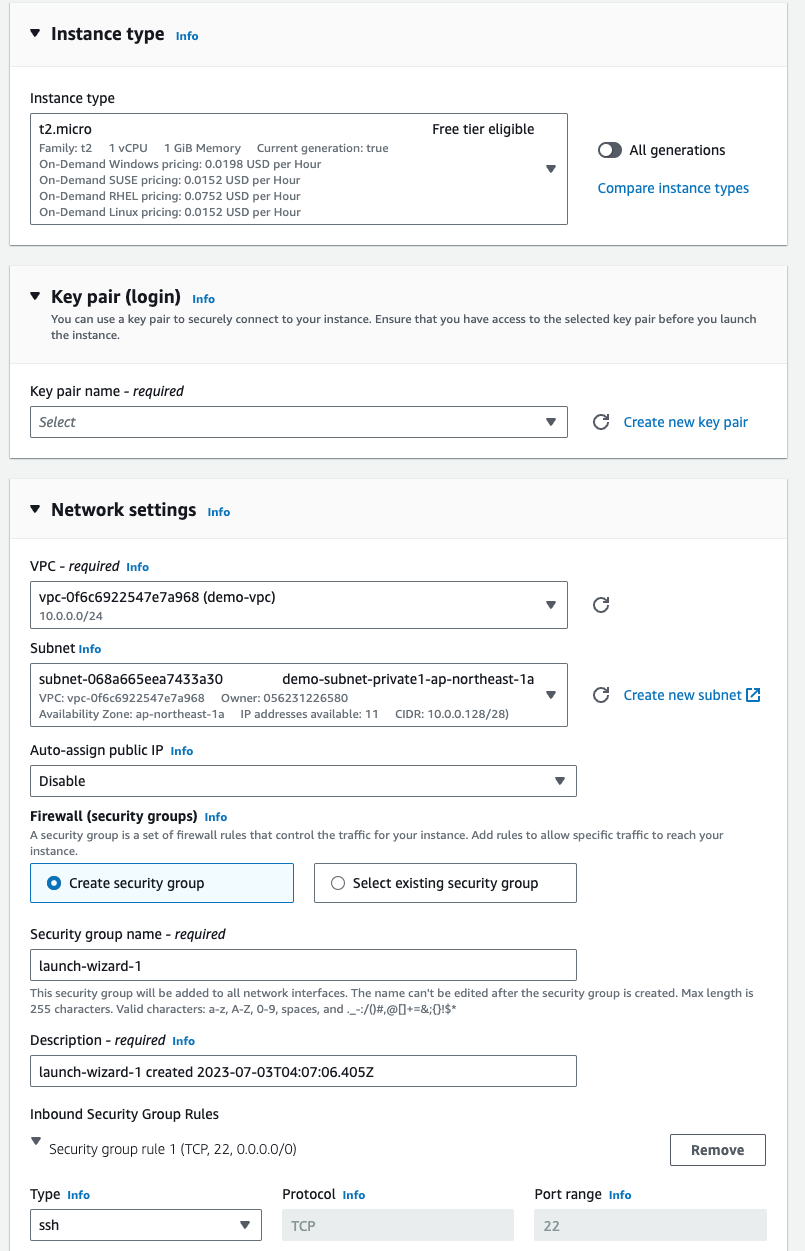Collapse the Network settings section
Image resolution: width=805 pixels, height=1251 pixels.
pos(36,510)
